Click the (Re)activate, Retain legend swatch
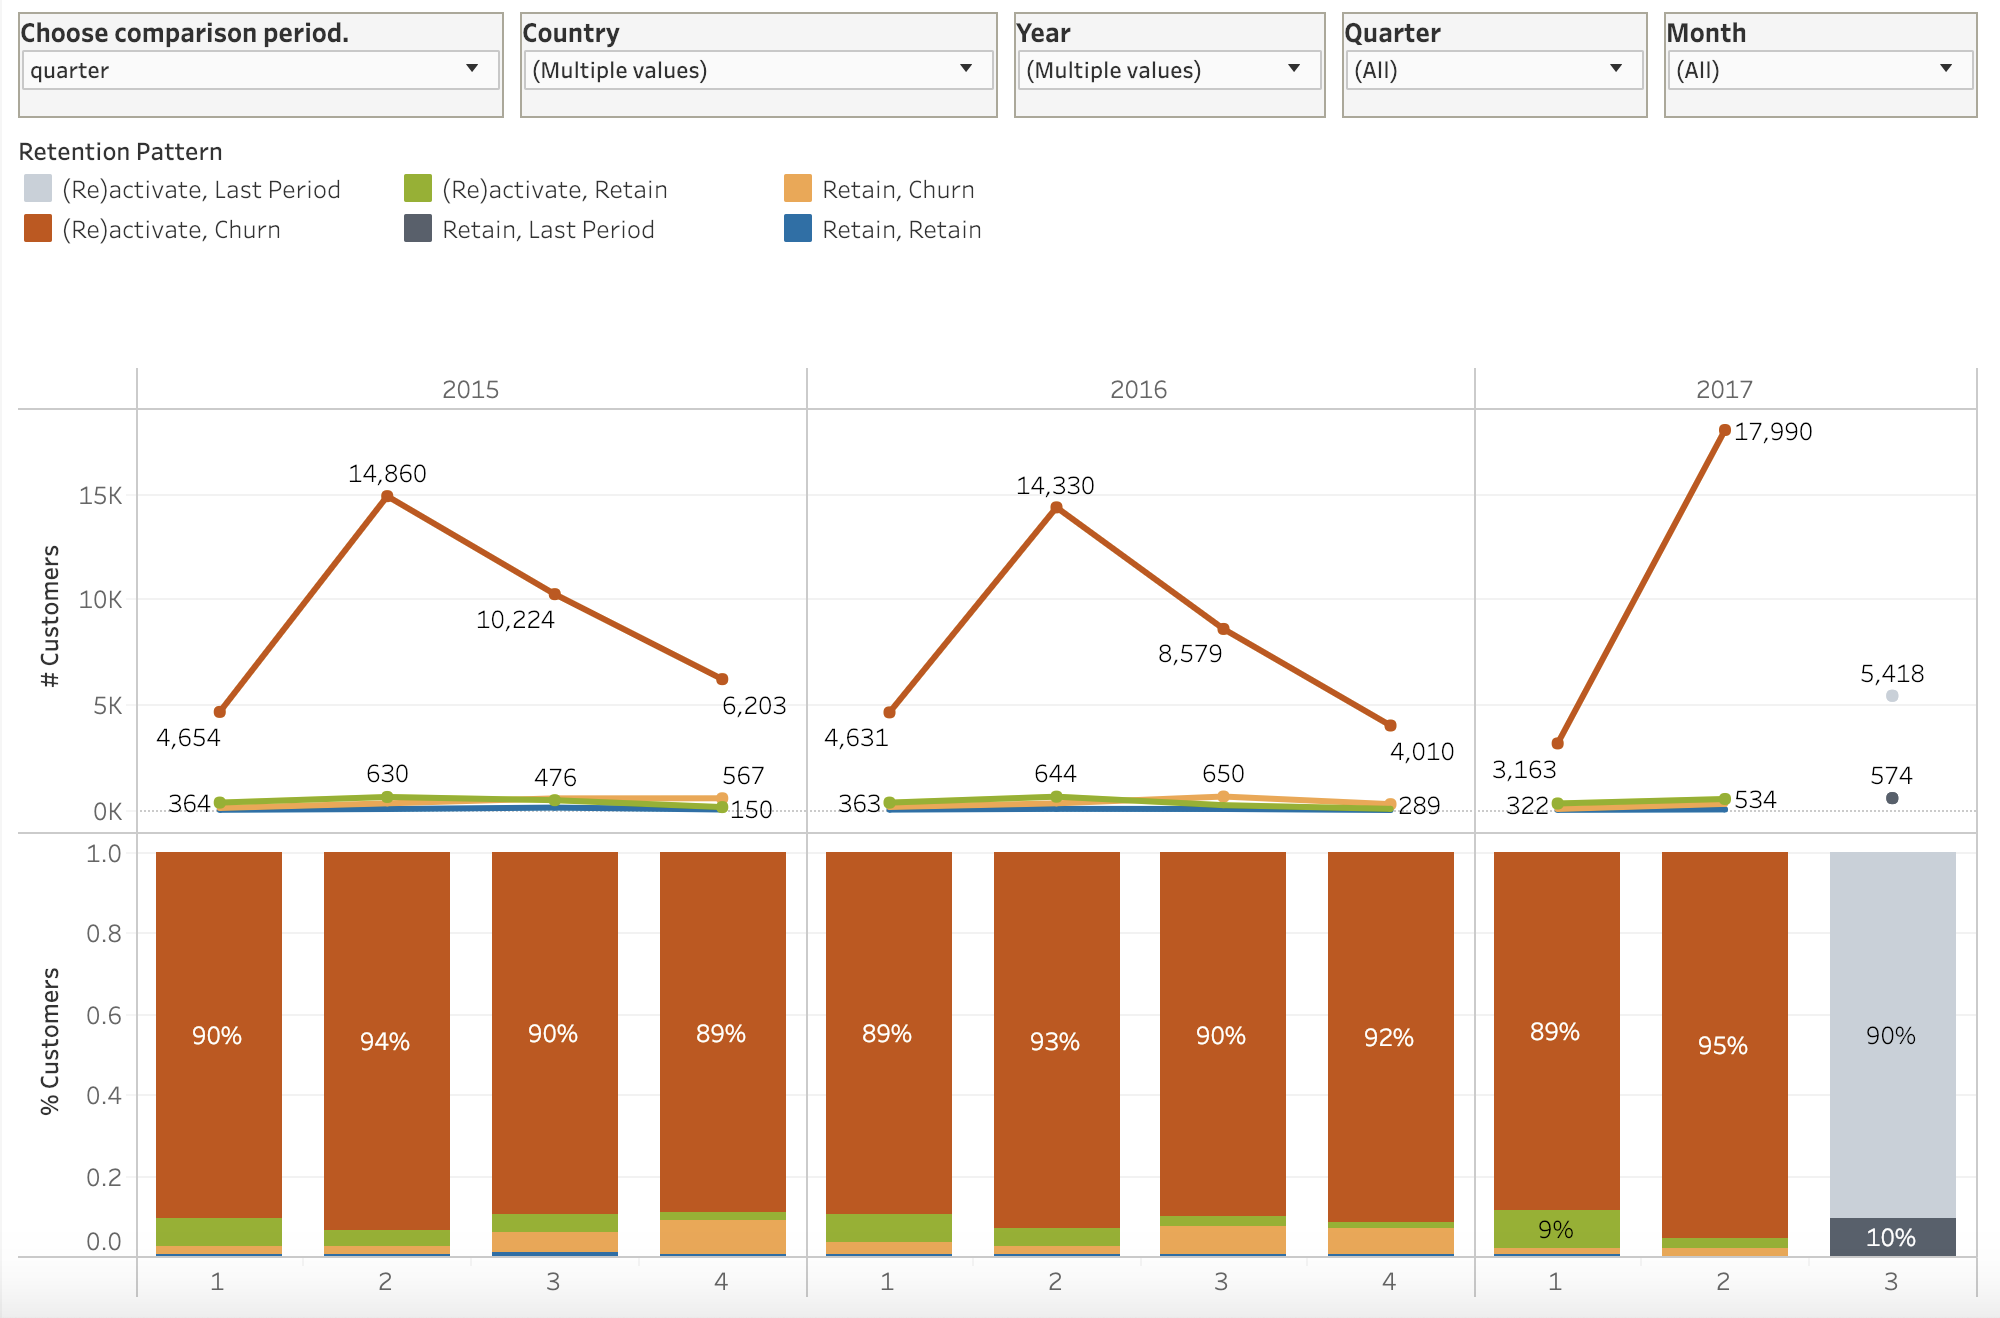The width and height of the screenshot is (2000, 1318). click(418, 188)
